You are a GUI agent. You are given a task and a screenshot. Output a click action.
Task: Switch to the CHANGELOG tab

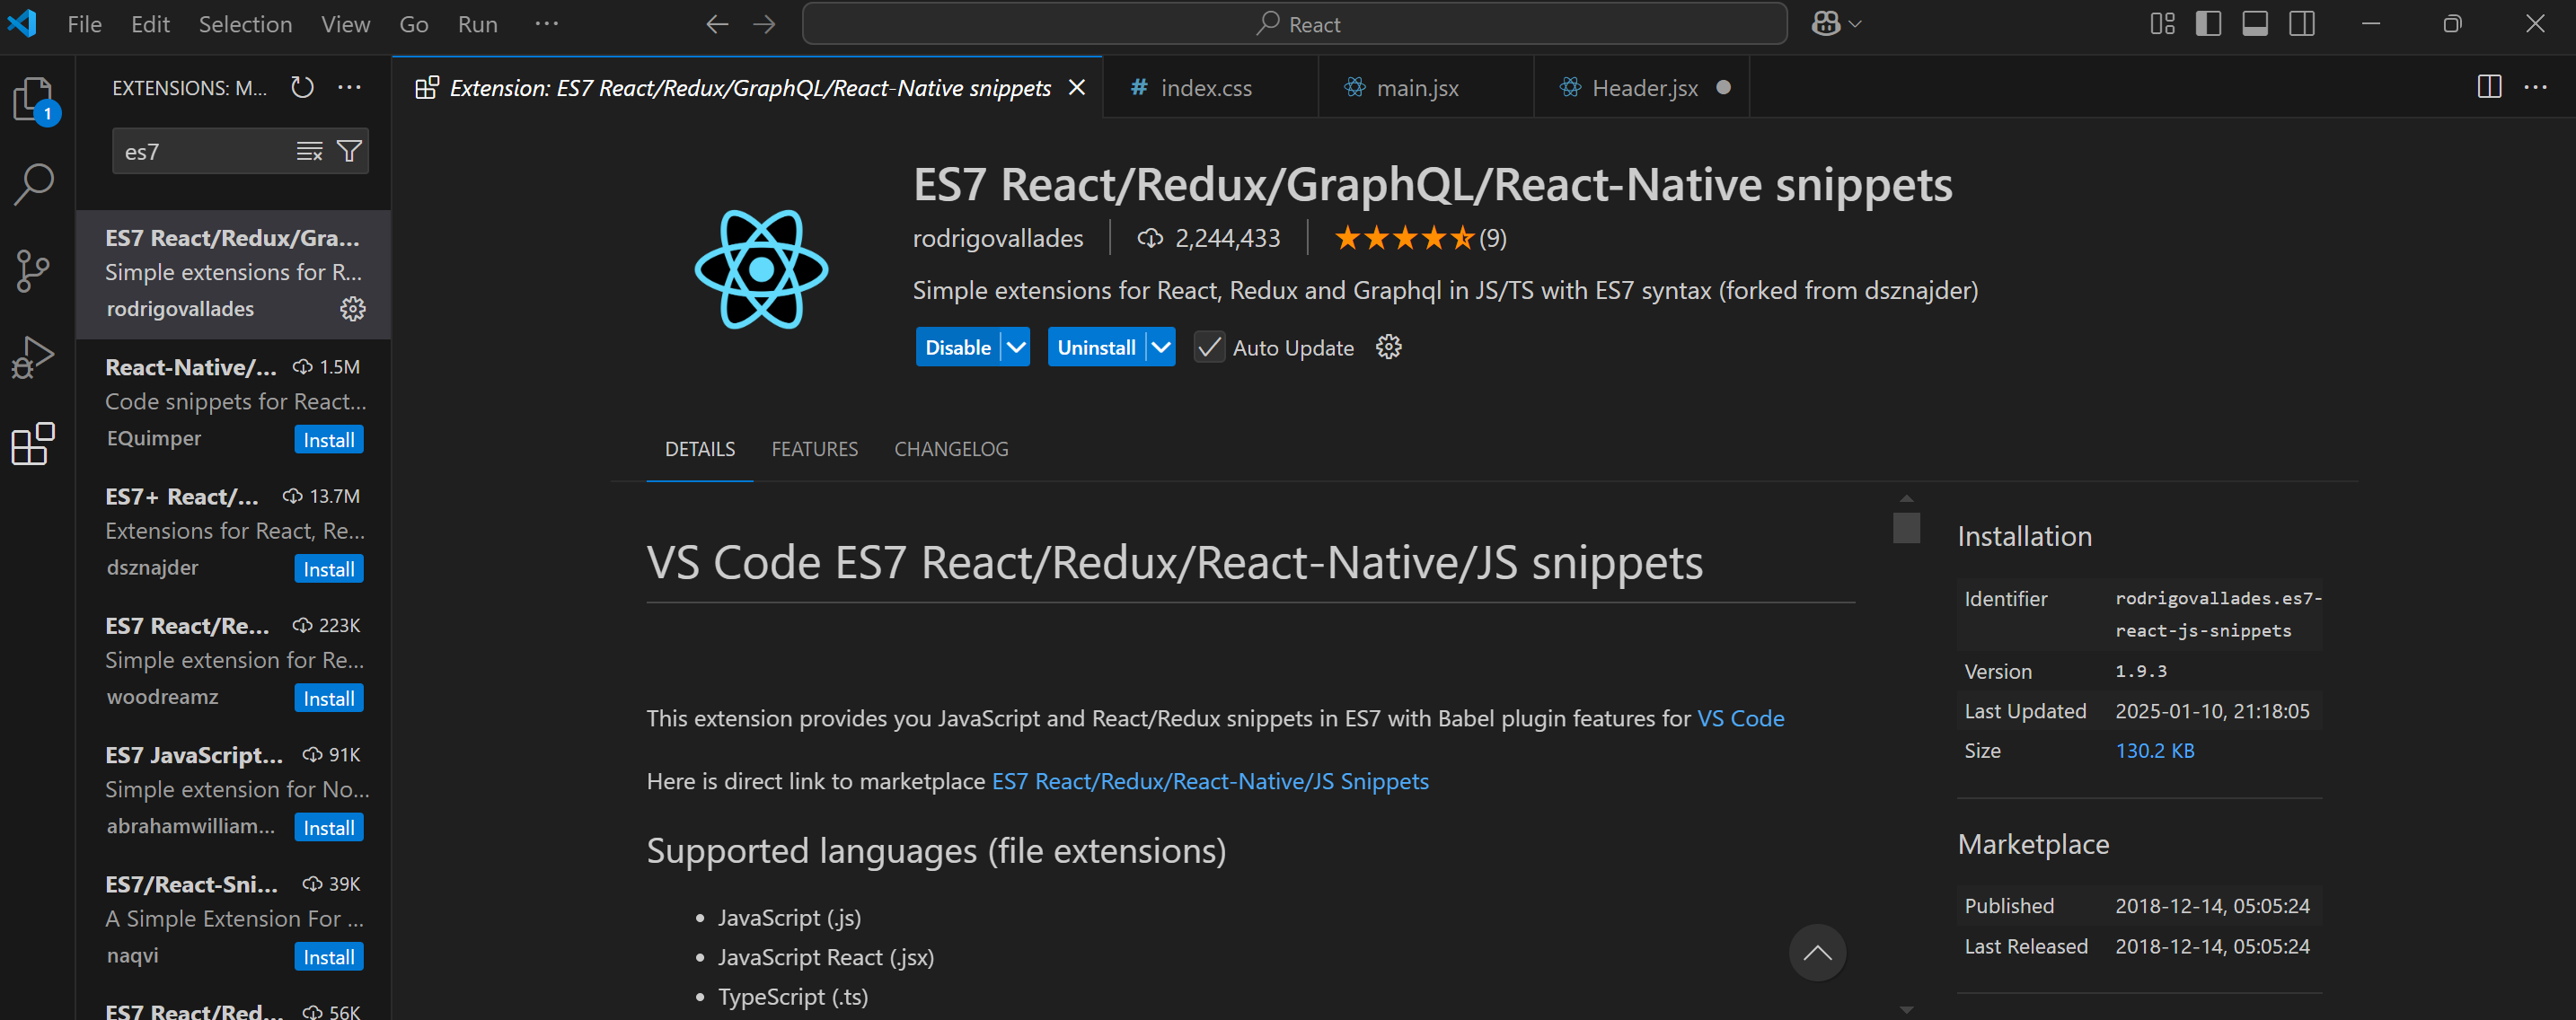point(950,449)
